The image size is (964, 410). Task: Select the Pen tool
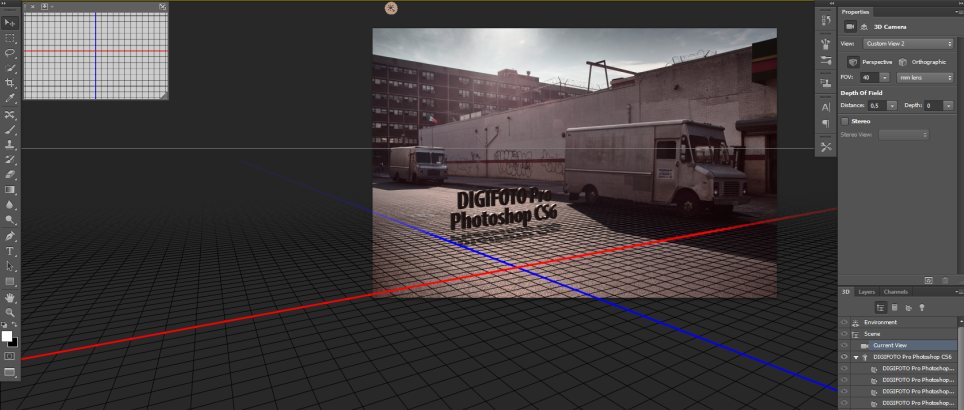point(10,237)
